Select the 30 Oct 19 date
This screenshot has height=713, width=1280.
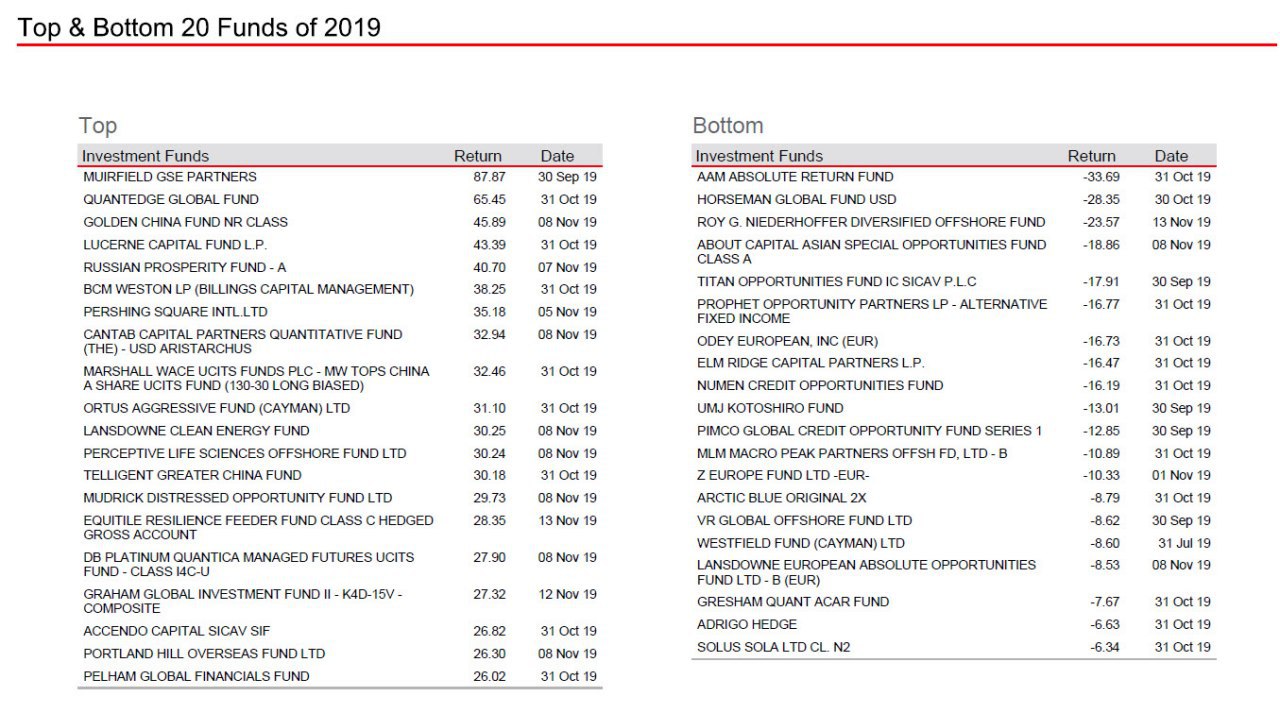coord(1182,199)
